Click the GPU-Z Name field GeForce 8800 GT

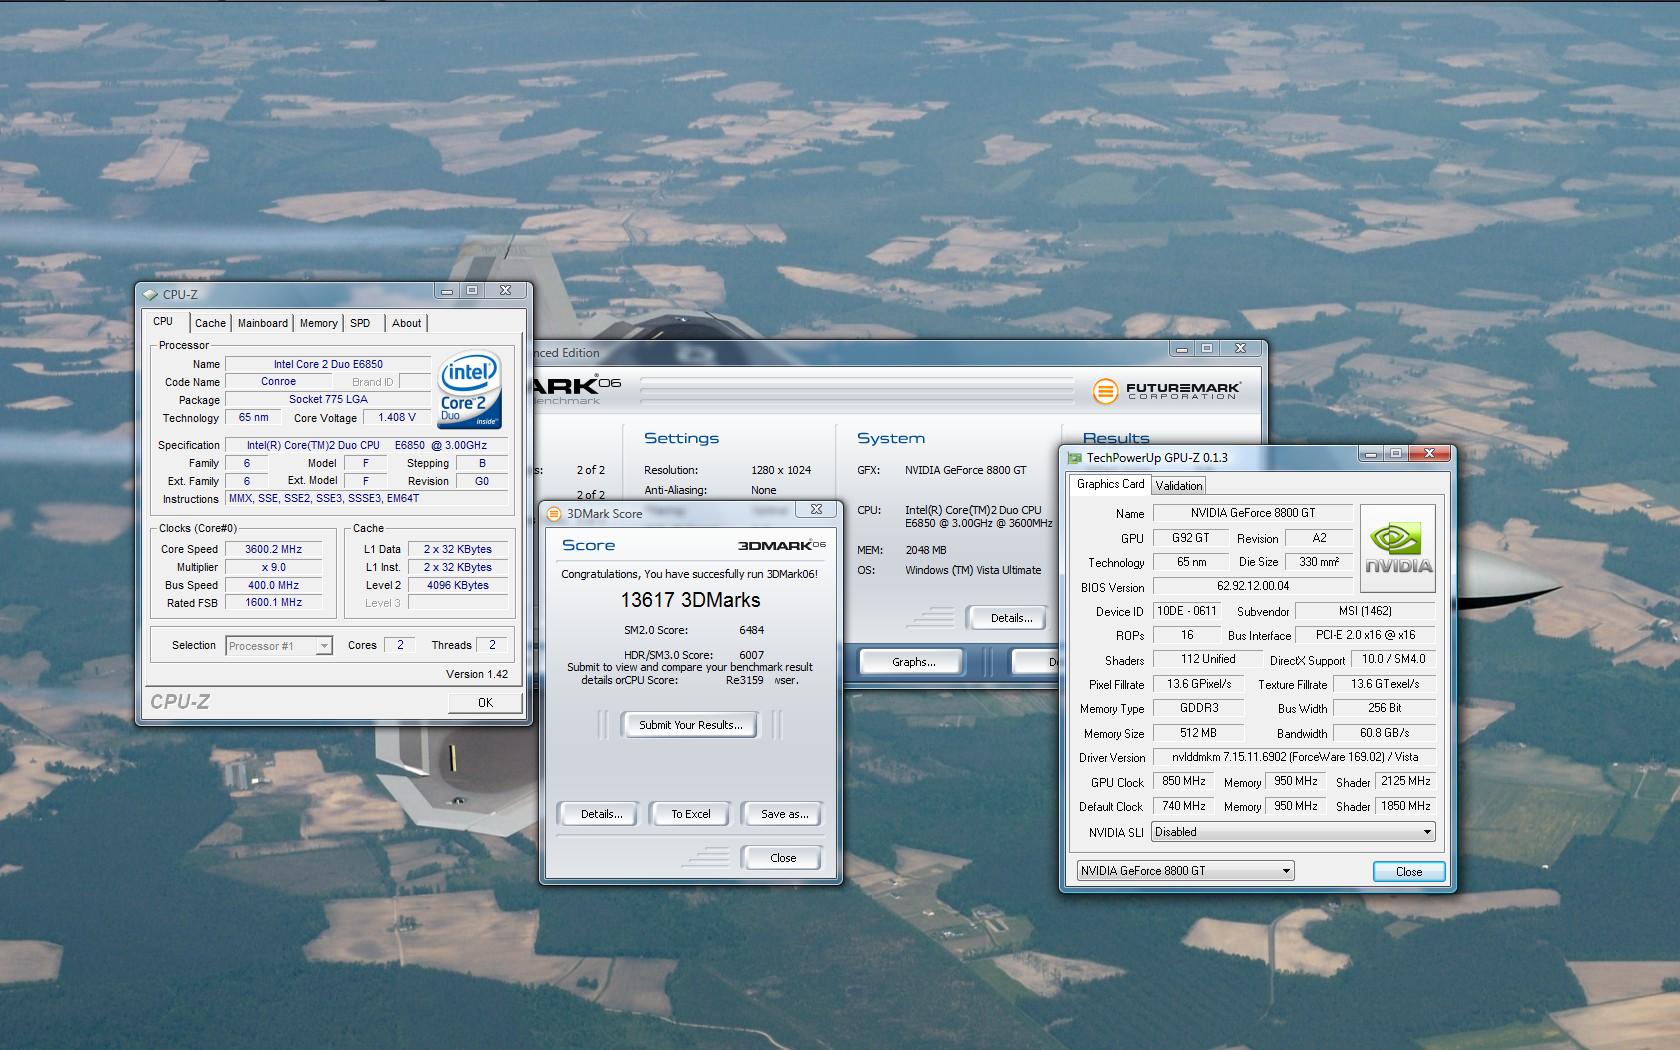(1253, 513)
